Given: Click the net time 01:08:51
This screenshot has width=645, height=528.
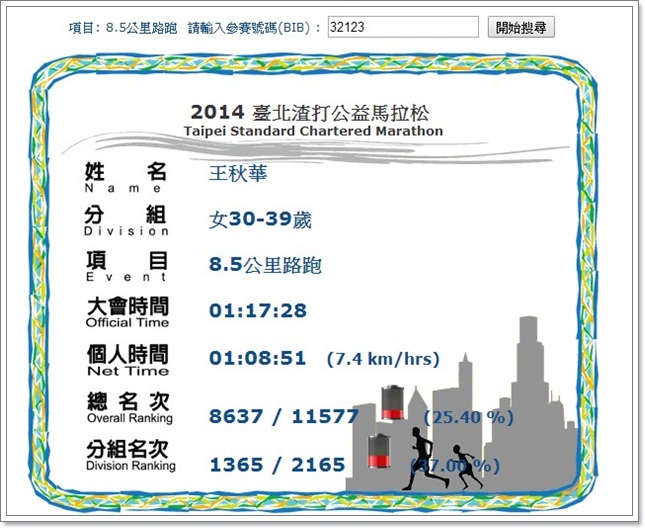Looking at the screenshot, I should pyautogui.click(x=258, y=358).
